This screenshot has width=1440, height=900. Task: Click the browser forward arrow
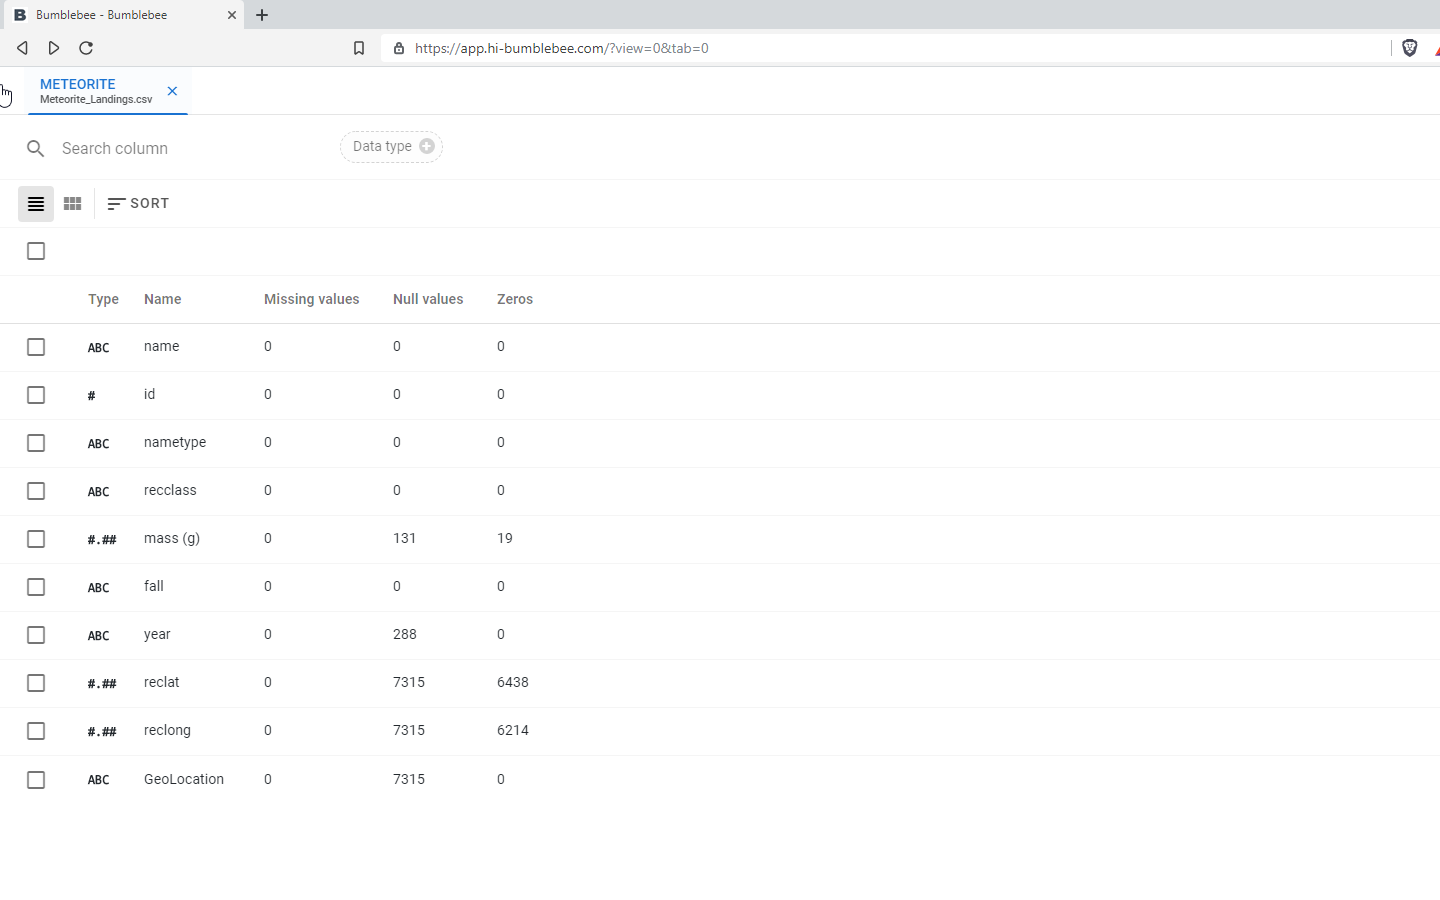(54, 48)
